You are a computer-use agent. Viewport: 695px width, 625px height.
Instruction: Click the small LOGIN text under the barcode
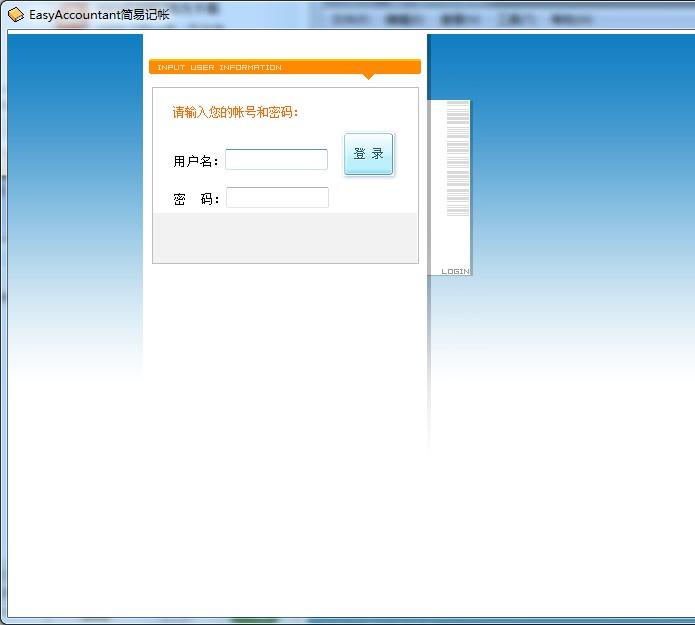455,271
